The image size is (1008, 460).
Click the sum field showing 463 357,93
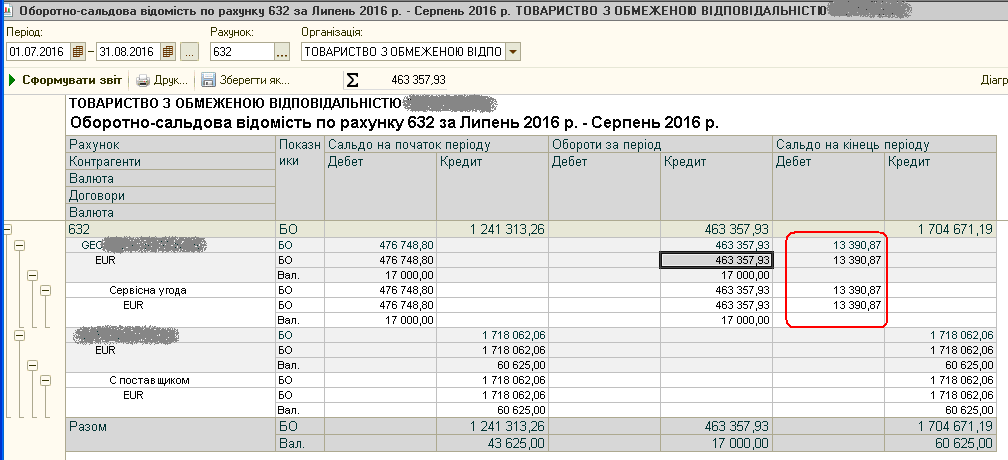[418, 80]
